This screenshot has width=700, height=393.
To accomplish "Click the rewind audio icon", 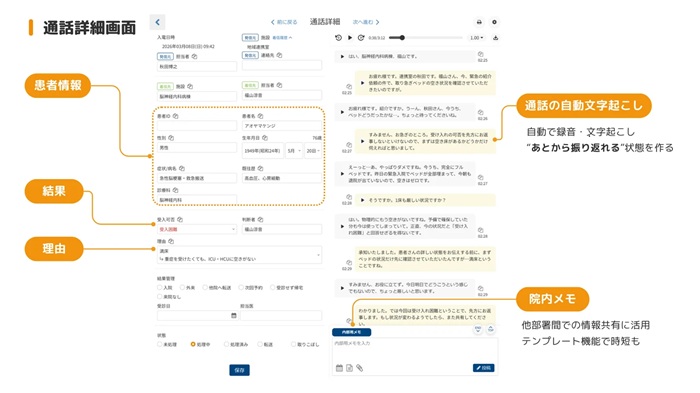I will pos(338,38).
